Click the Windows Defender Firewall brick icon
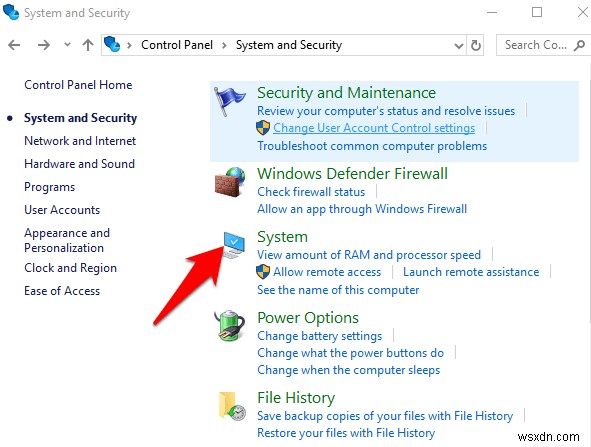591x447 pixels. 230,182
